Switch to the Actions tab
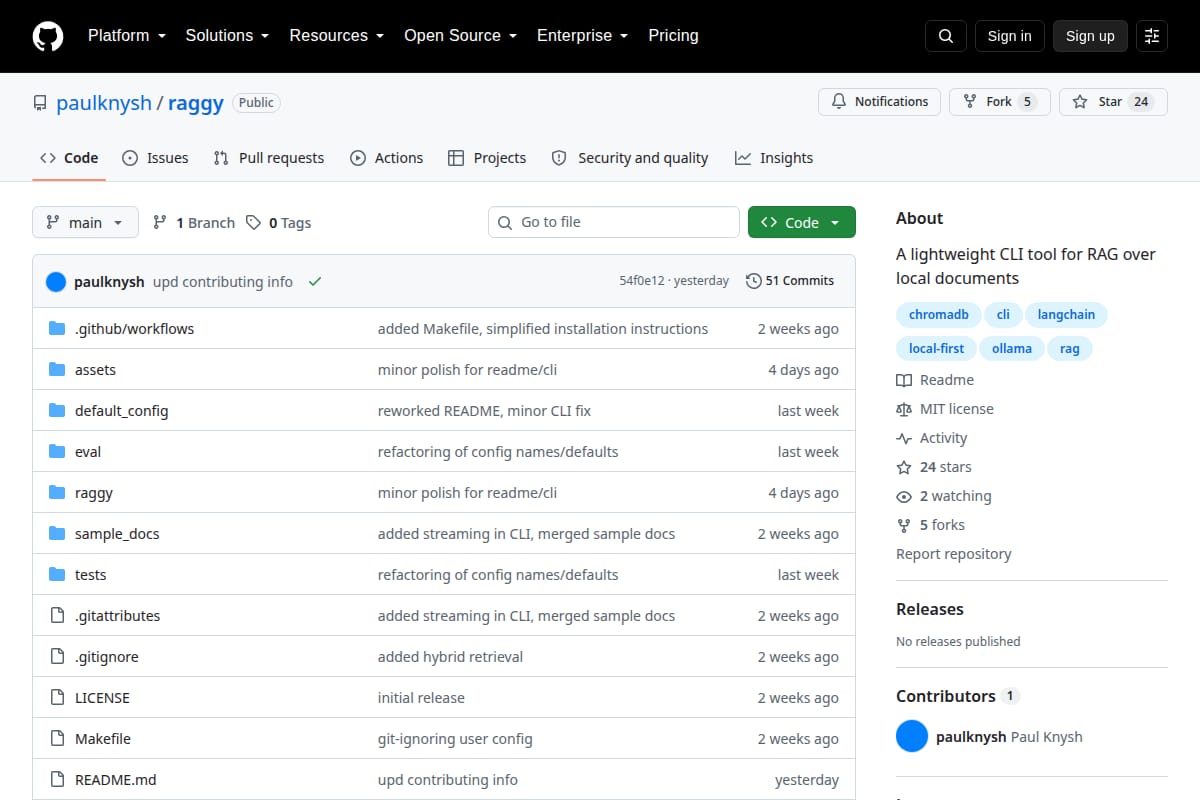This screenshot has height=800, width=1200. coord(387,158)
